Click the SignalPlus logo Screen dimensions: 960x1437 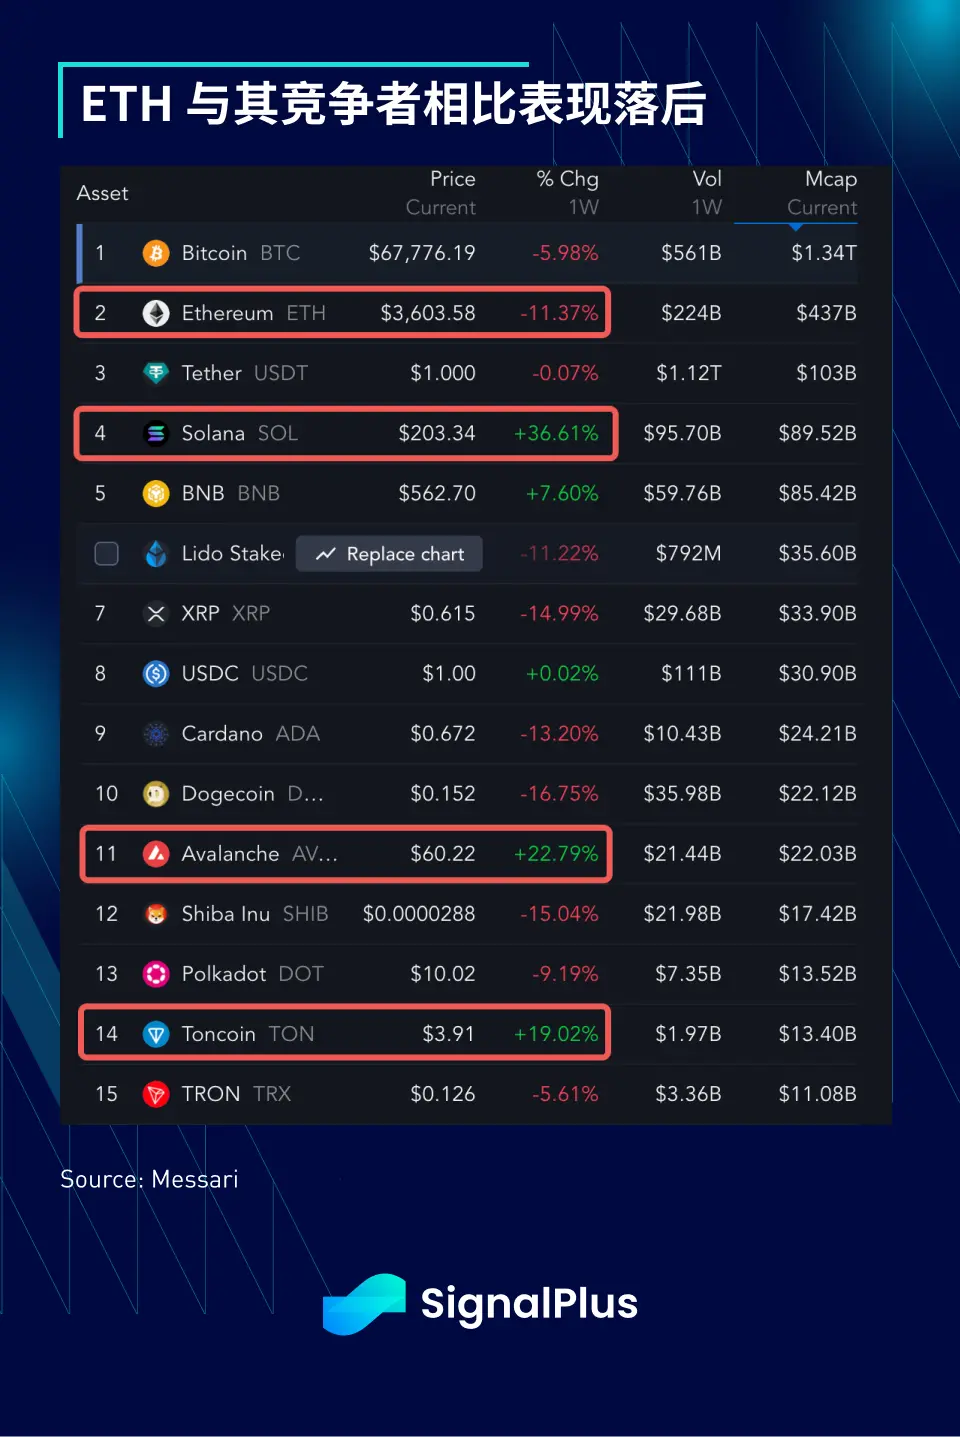click(480, 1303)
